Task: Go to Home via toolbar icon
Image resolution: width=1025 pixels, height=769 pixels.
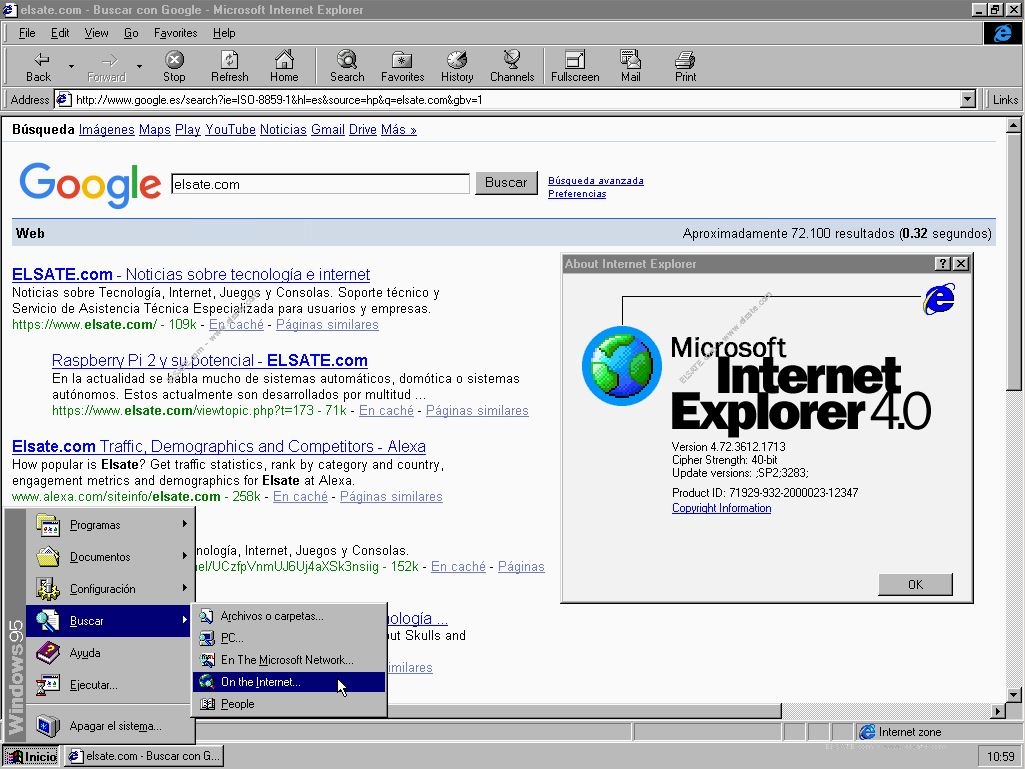Action: click(284, 66)
